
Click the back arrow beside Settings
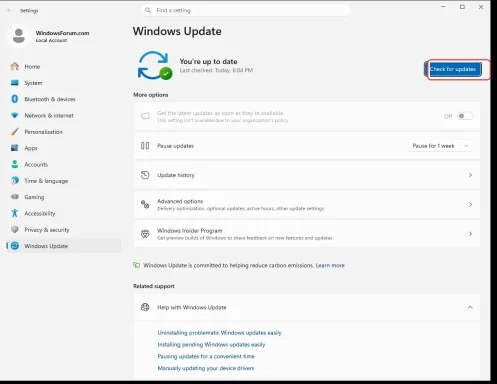point(9,10)
